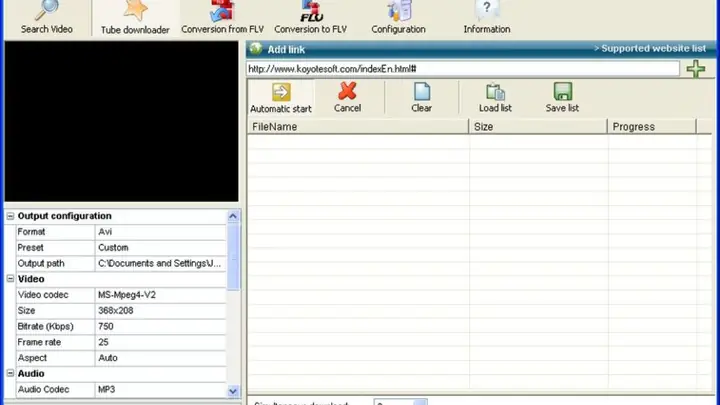Click the Video codec property label
This screenshot has height=405, width=720.
[x=43, y=295]
